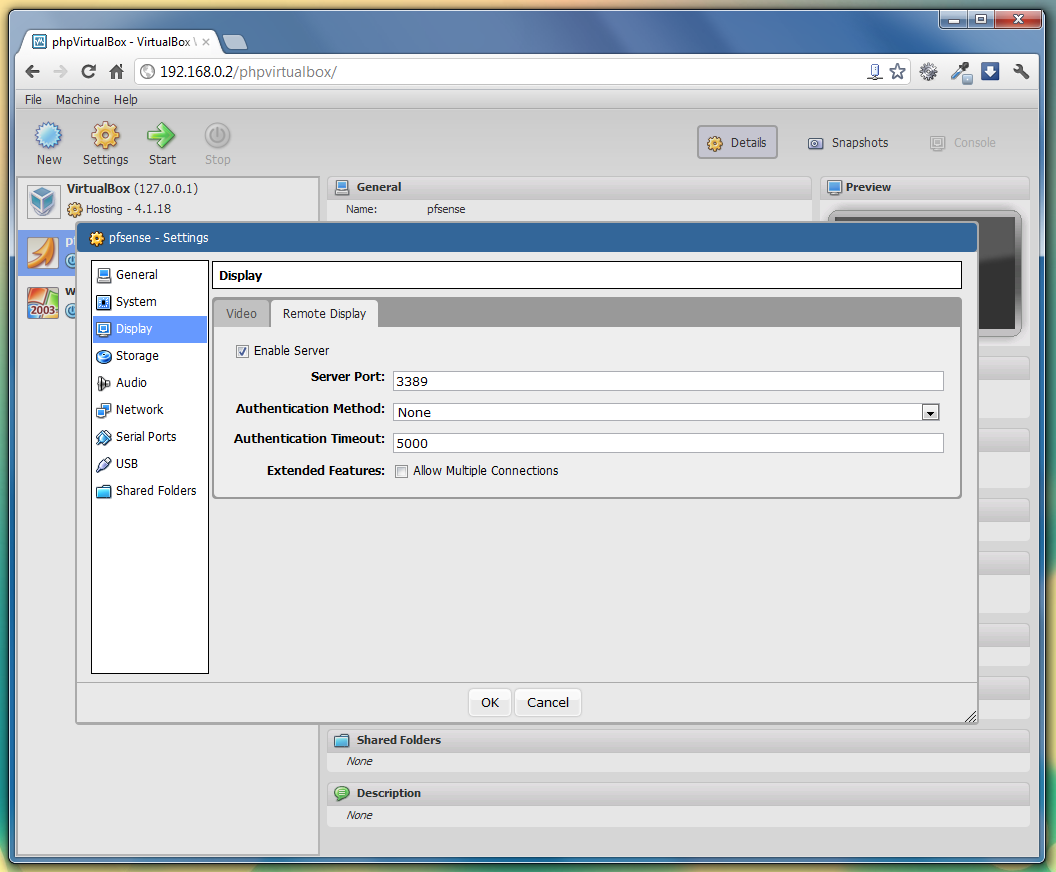Click the Server Port input field
This screenshot has height=872, width=1056.
pyautogui.click(x=667, y=381)
